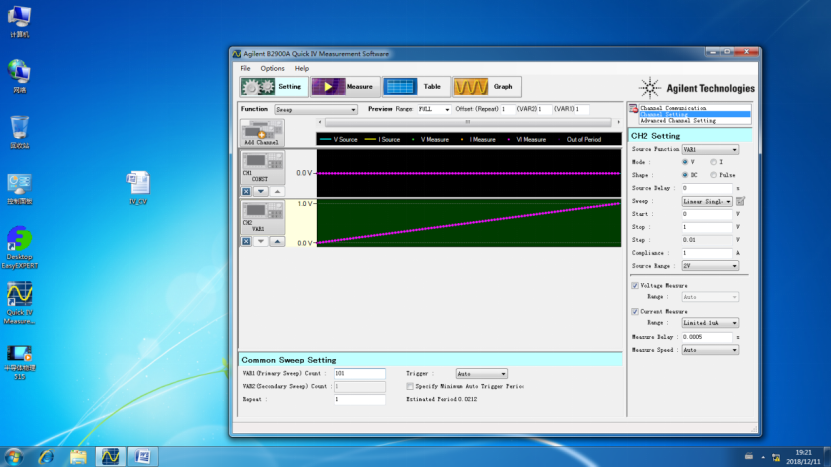Select Channel Setting in the list
The height and width of the screenshot is (468, 831).
[x=695, y=114]
